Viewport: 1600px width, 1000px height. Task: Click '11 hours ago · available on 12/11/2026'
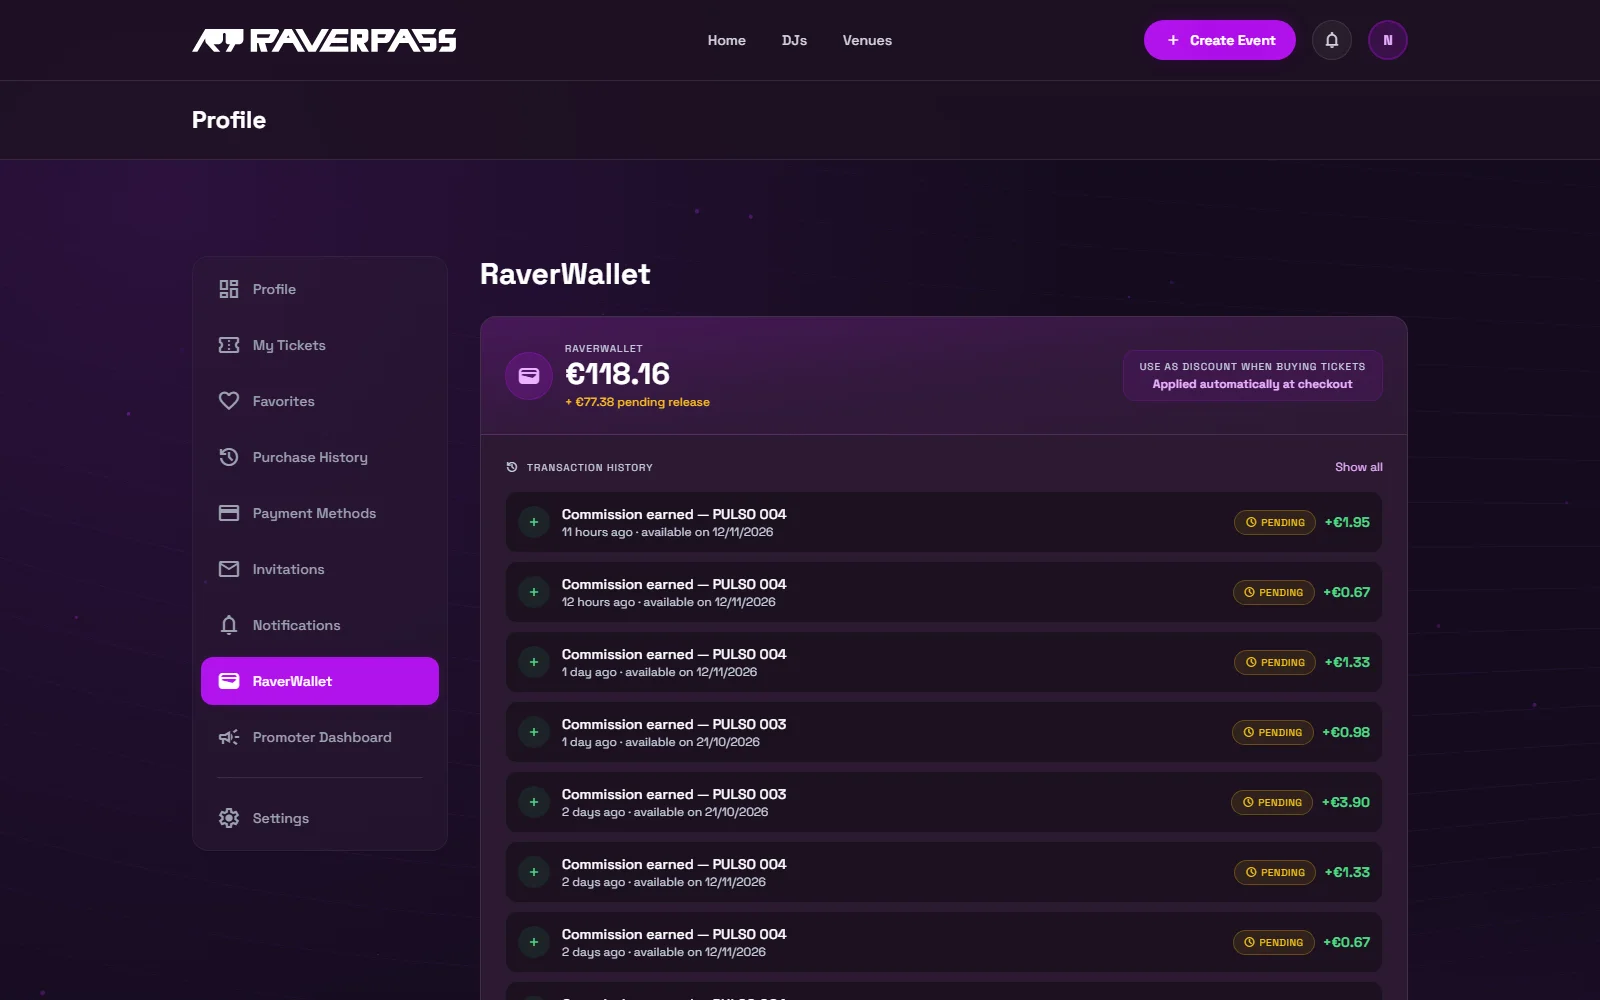coord(667,532)
